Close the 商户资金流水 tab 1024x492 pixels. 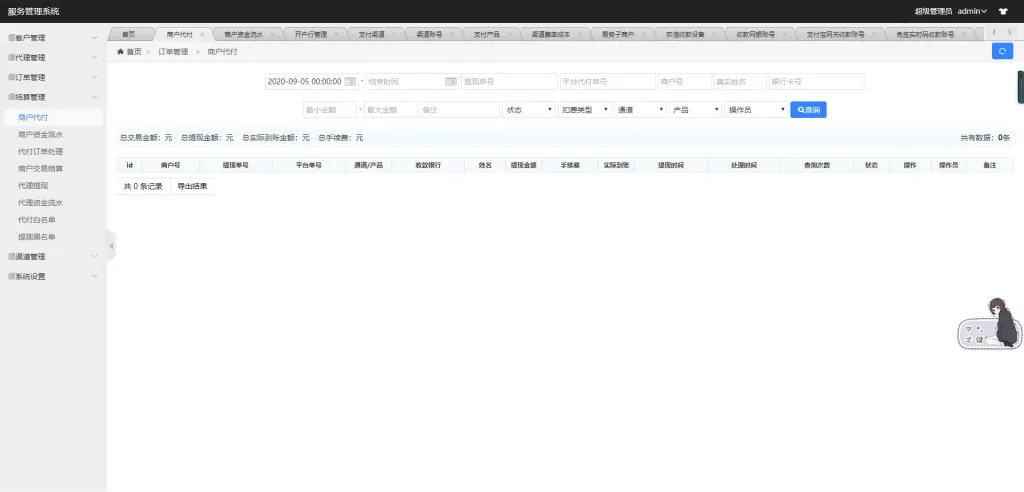point(272,35)
